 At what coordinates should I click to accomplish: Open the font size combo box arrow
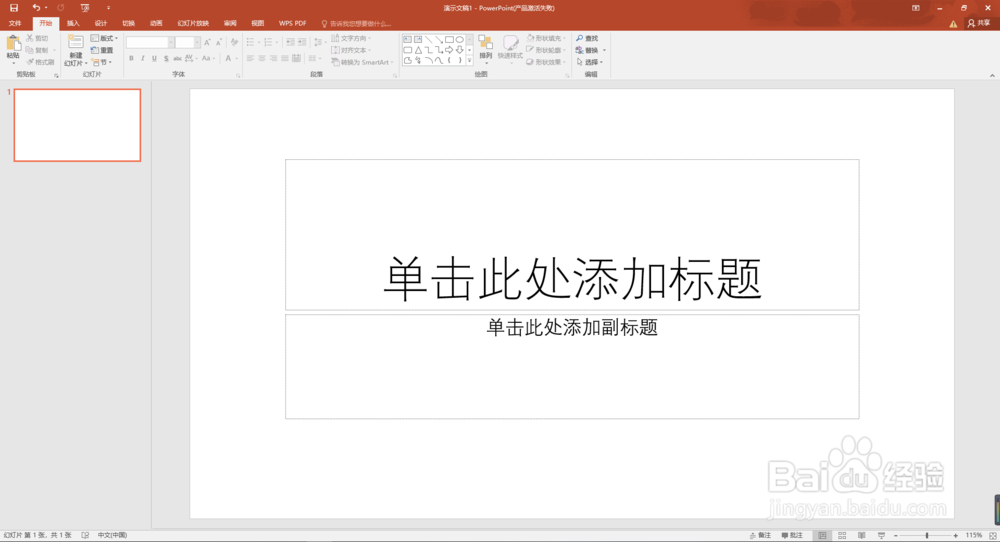pyautogui.click(x=197, y=42)
